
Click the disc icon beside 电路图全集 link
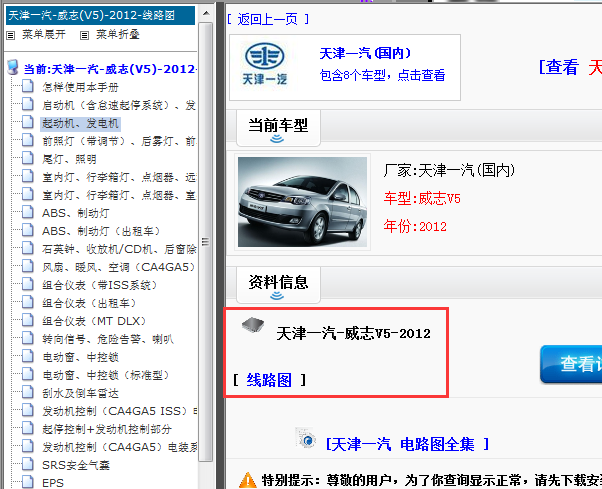(x=306, y=438)
